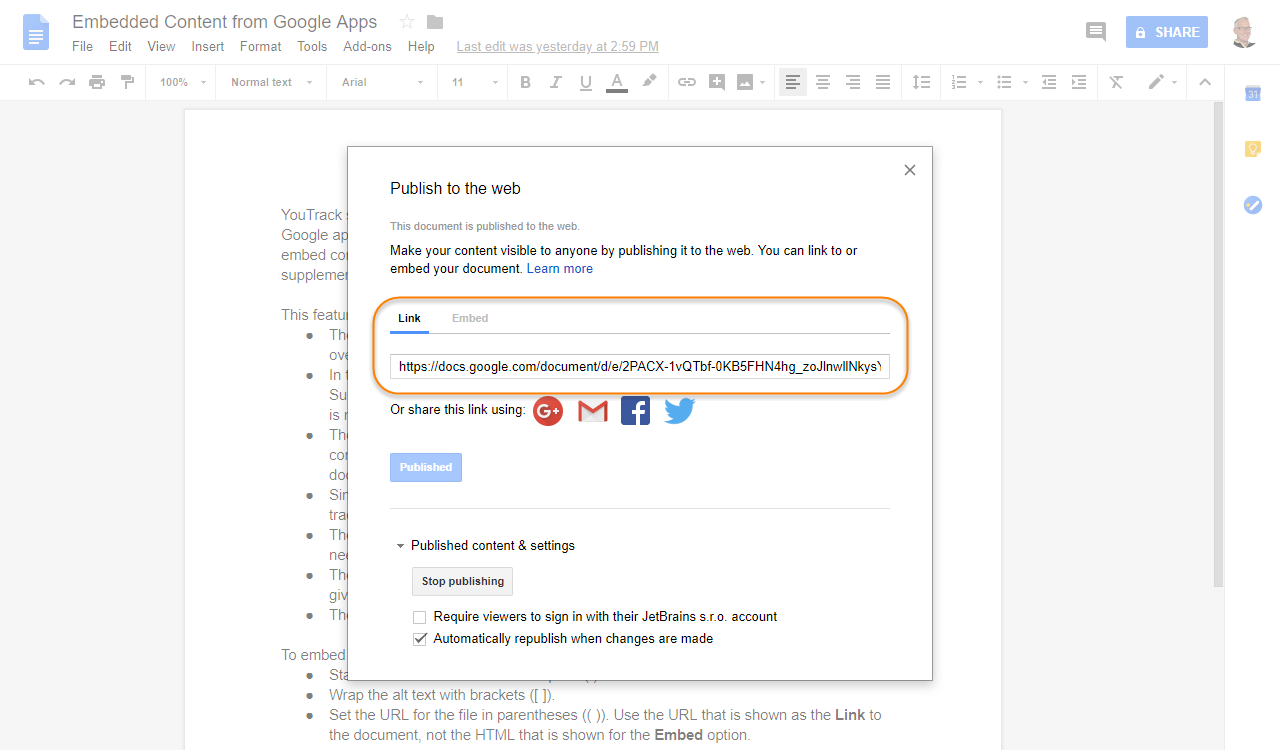Share the link through Gmail

coord(591,410)
